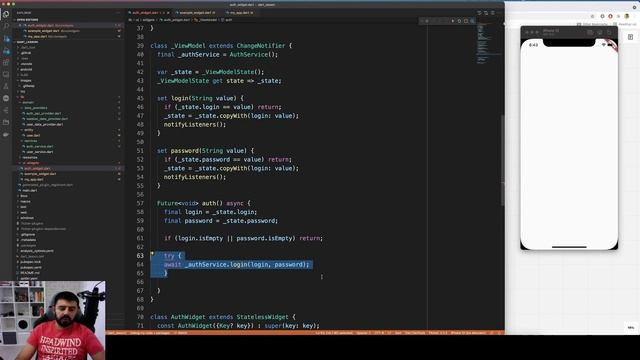This screenshot has height=360, width=640.
Task: Open user_service.dart in the file tree
Action: coord(40,152)
